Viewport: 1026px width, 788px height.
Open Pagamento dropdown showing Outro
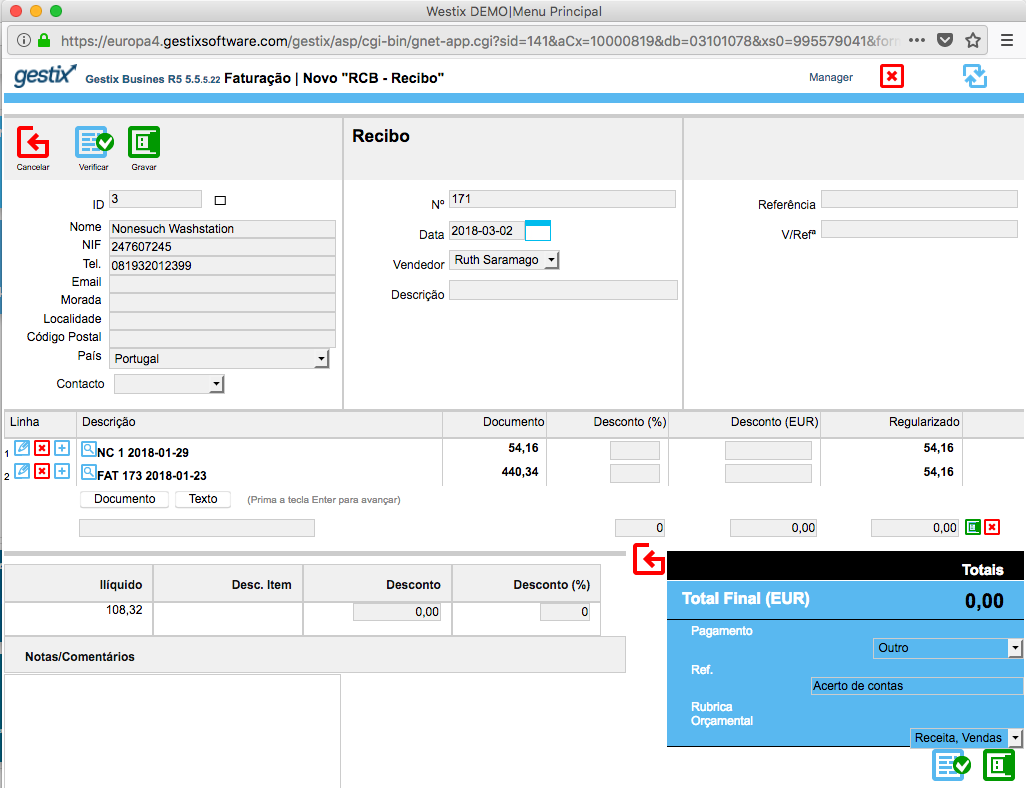click(x=947, y=648)
